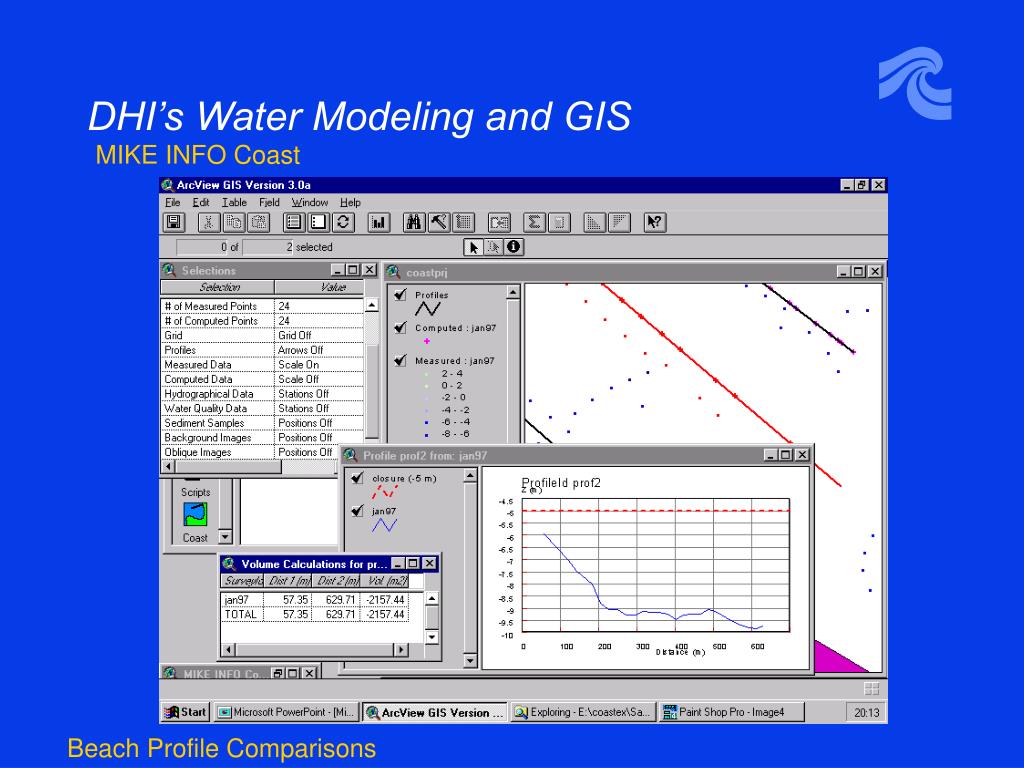Click the Calculate field icon
Image resolution: width=1024 pixels, height=768 pixels.
click(x=559, y=223)
